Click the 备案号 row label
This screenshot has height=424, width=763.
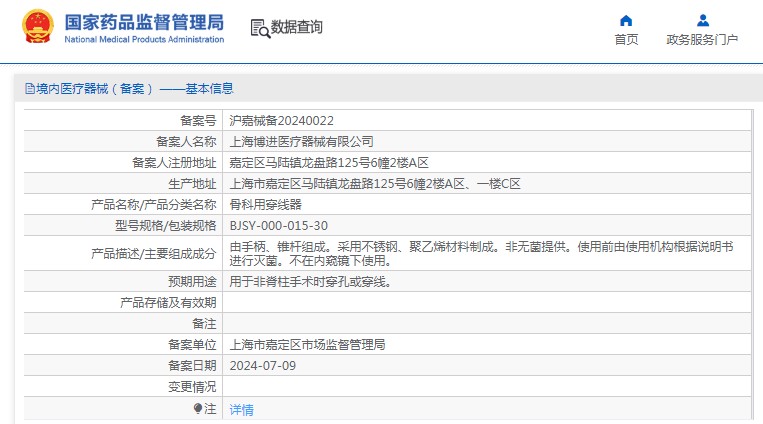click(x=198, y=121)
